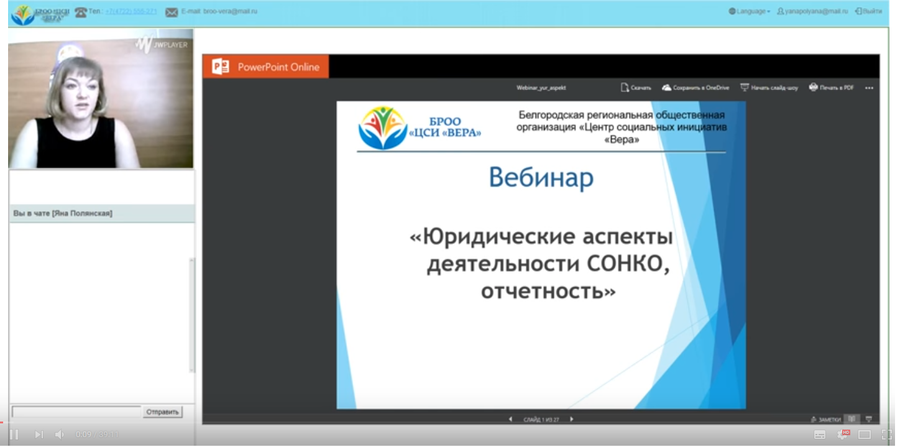Screen dimensions: 900x447
Task: Click Скачать download button
Action: coord(636,88)
